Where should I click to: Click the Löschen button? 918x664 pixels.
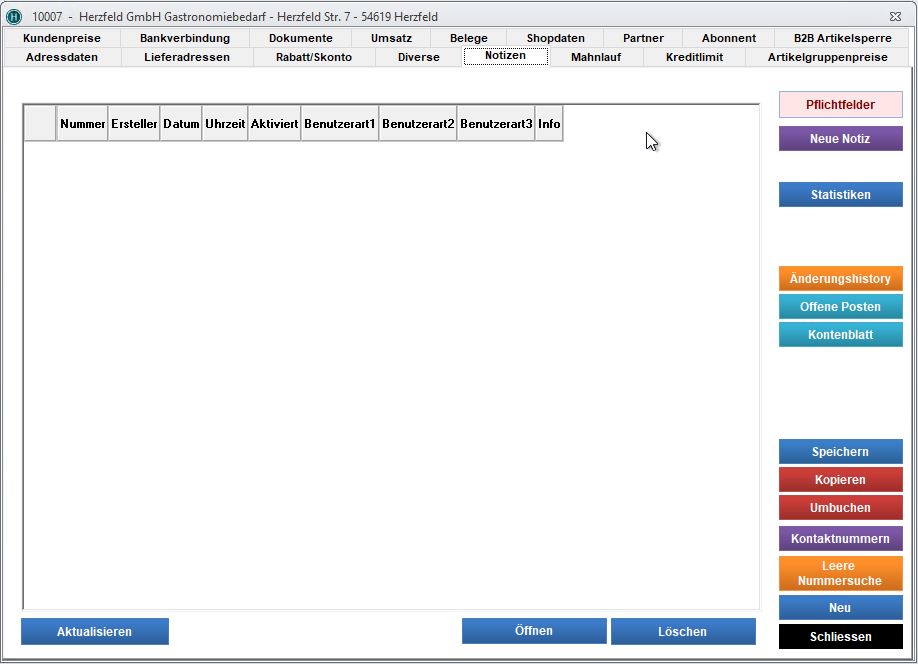(x=683, y=632)
